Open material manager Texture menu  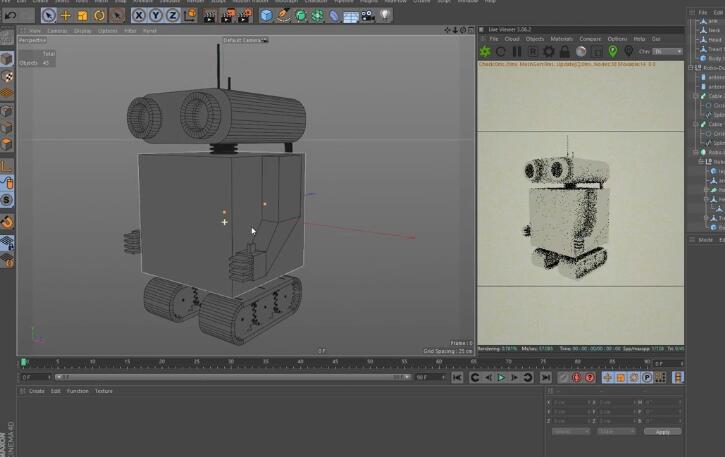(104, 391)
